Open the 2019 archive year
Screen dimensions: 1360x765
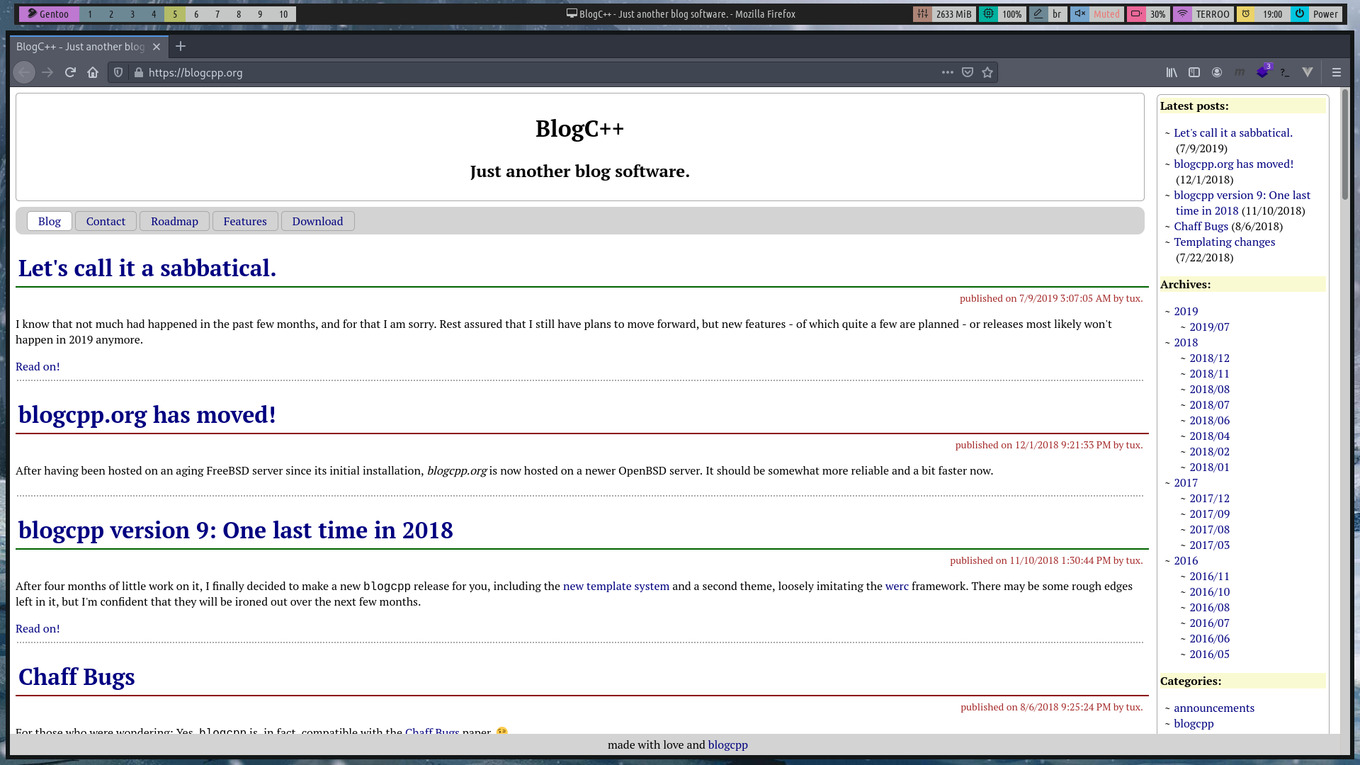1186,311
